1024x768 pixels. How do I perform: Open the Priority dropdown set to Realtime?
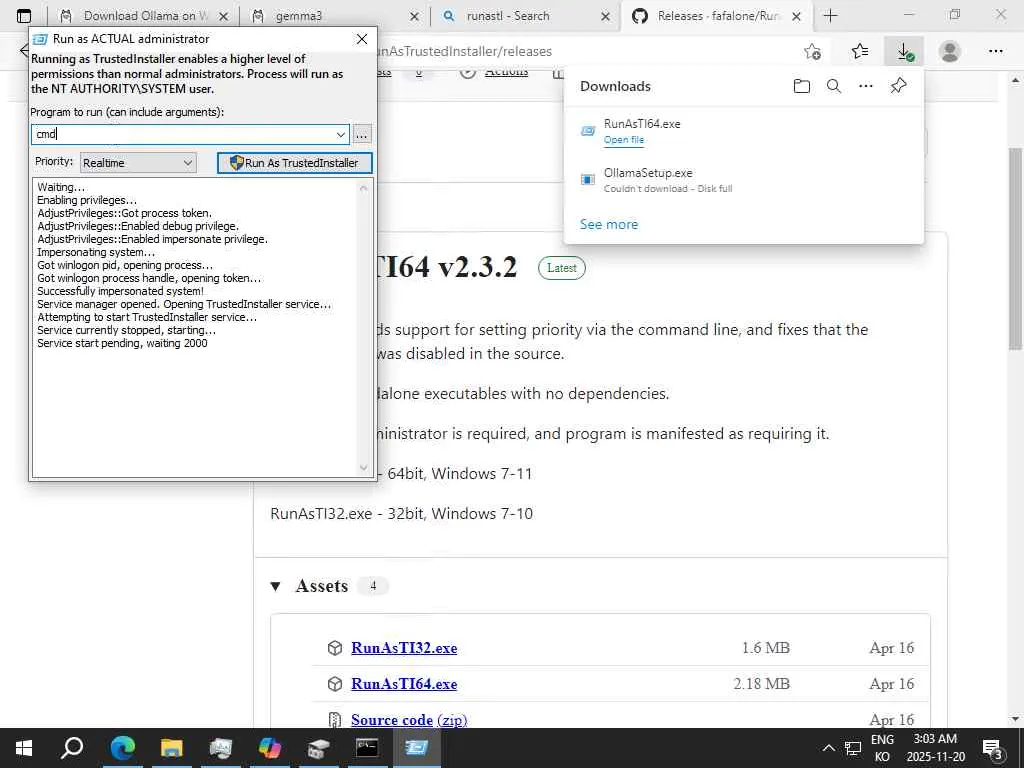(138, 163)
